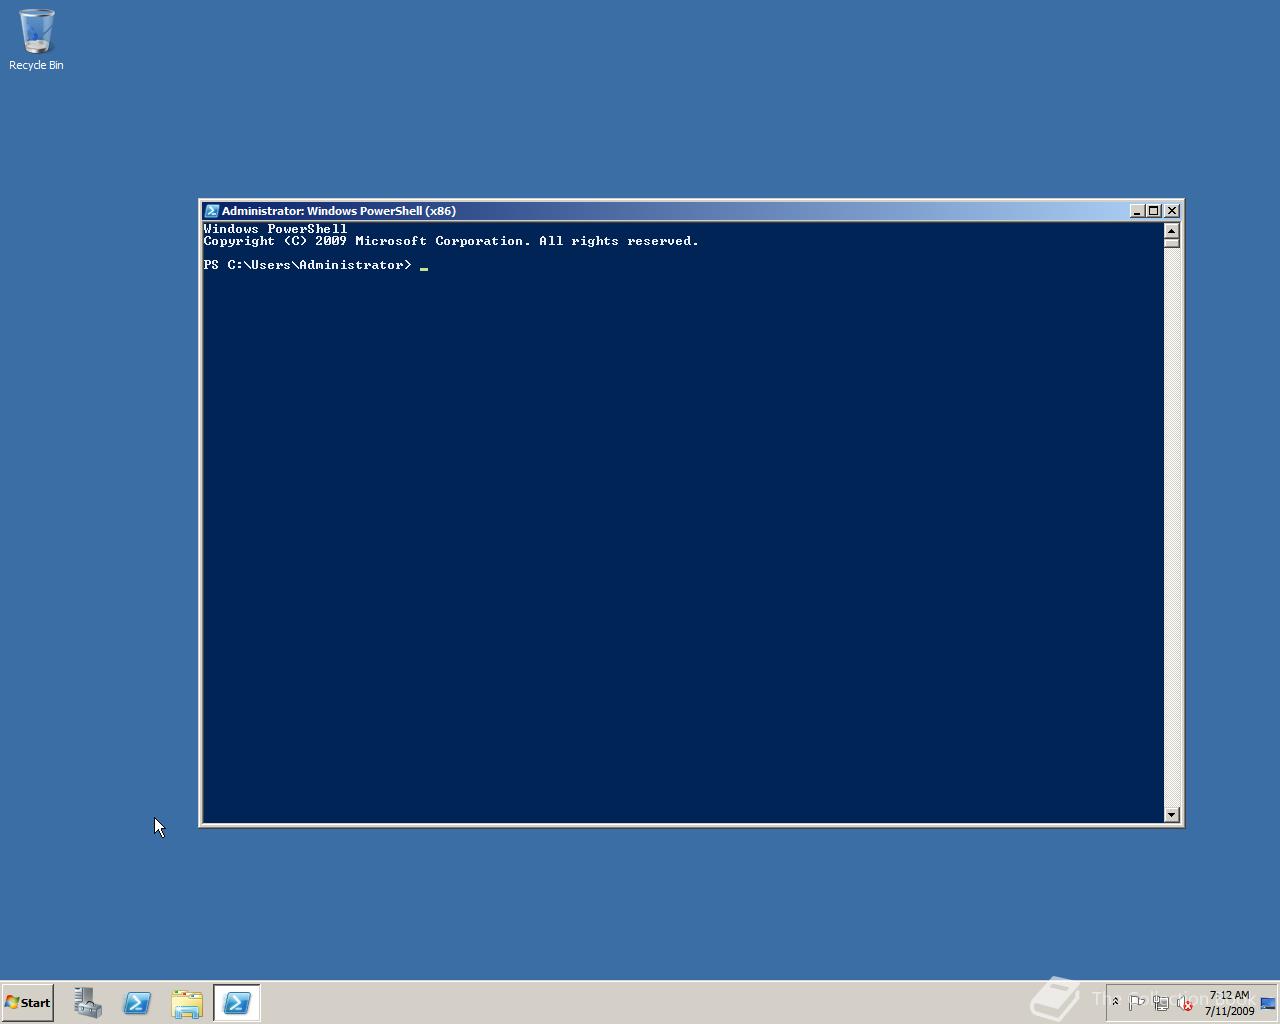Image resolution: width=1280 pixels, height=1024 pixels.
Task: Minimize the PowerShell window
Action: tap(1137, 211)
